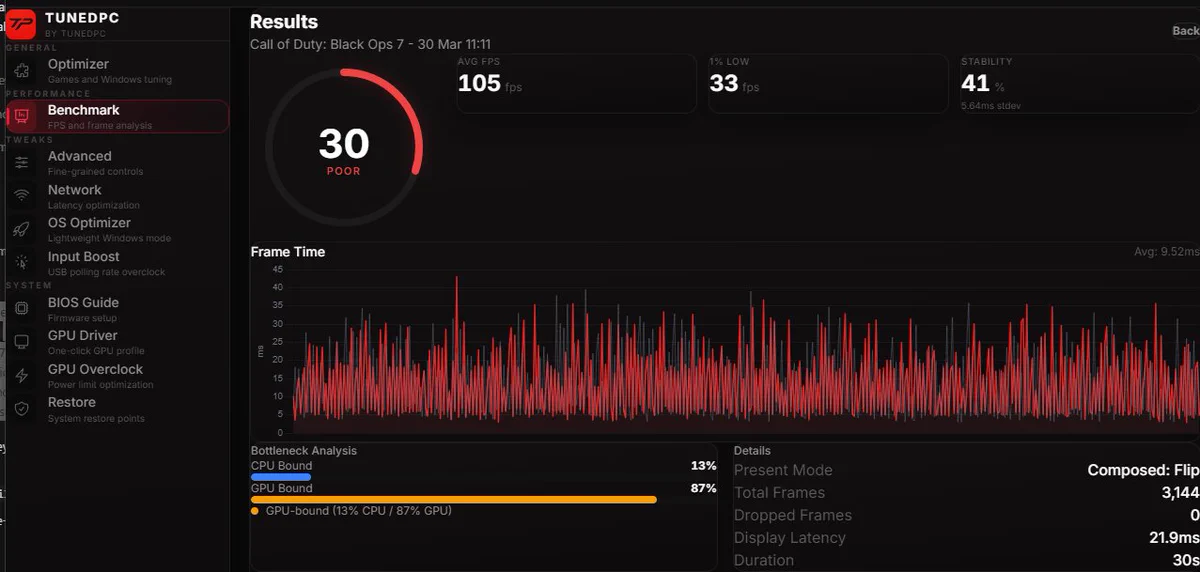Click the "30s" duration value
1200x572 pixels.
1187,560
